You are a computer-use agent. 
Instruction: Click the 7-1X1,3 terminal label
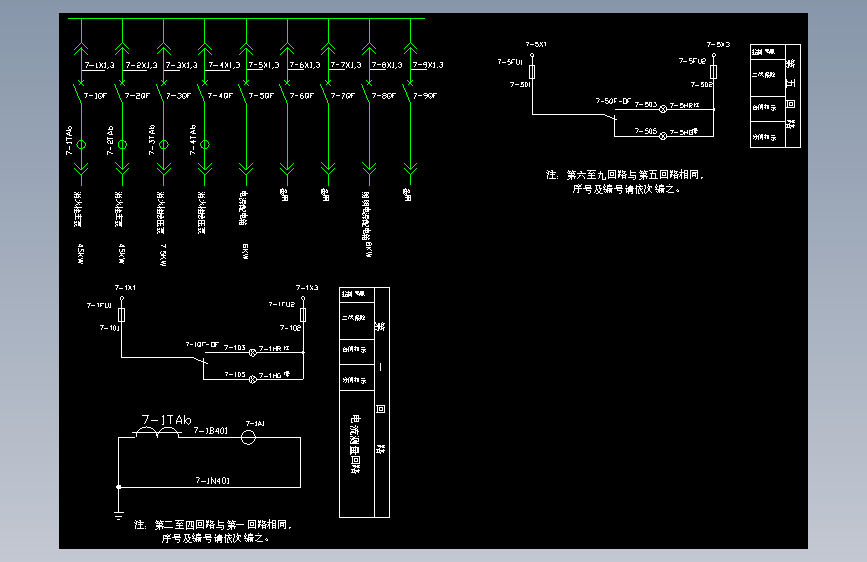[100, 65]
